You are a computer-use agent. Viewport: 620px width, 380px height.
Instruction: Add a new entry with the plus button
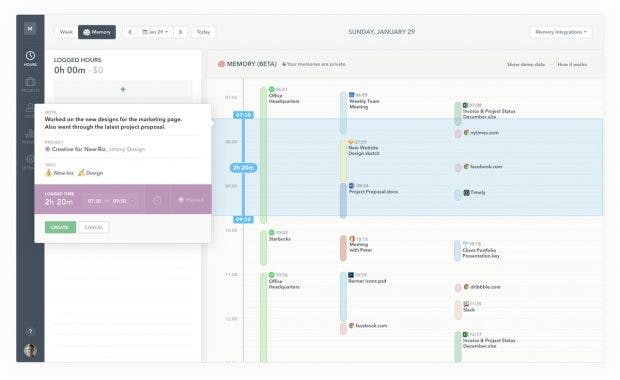123,89
